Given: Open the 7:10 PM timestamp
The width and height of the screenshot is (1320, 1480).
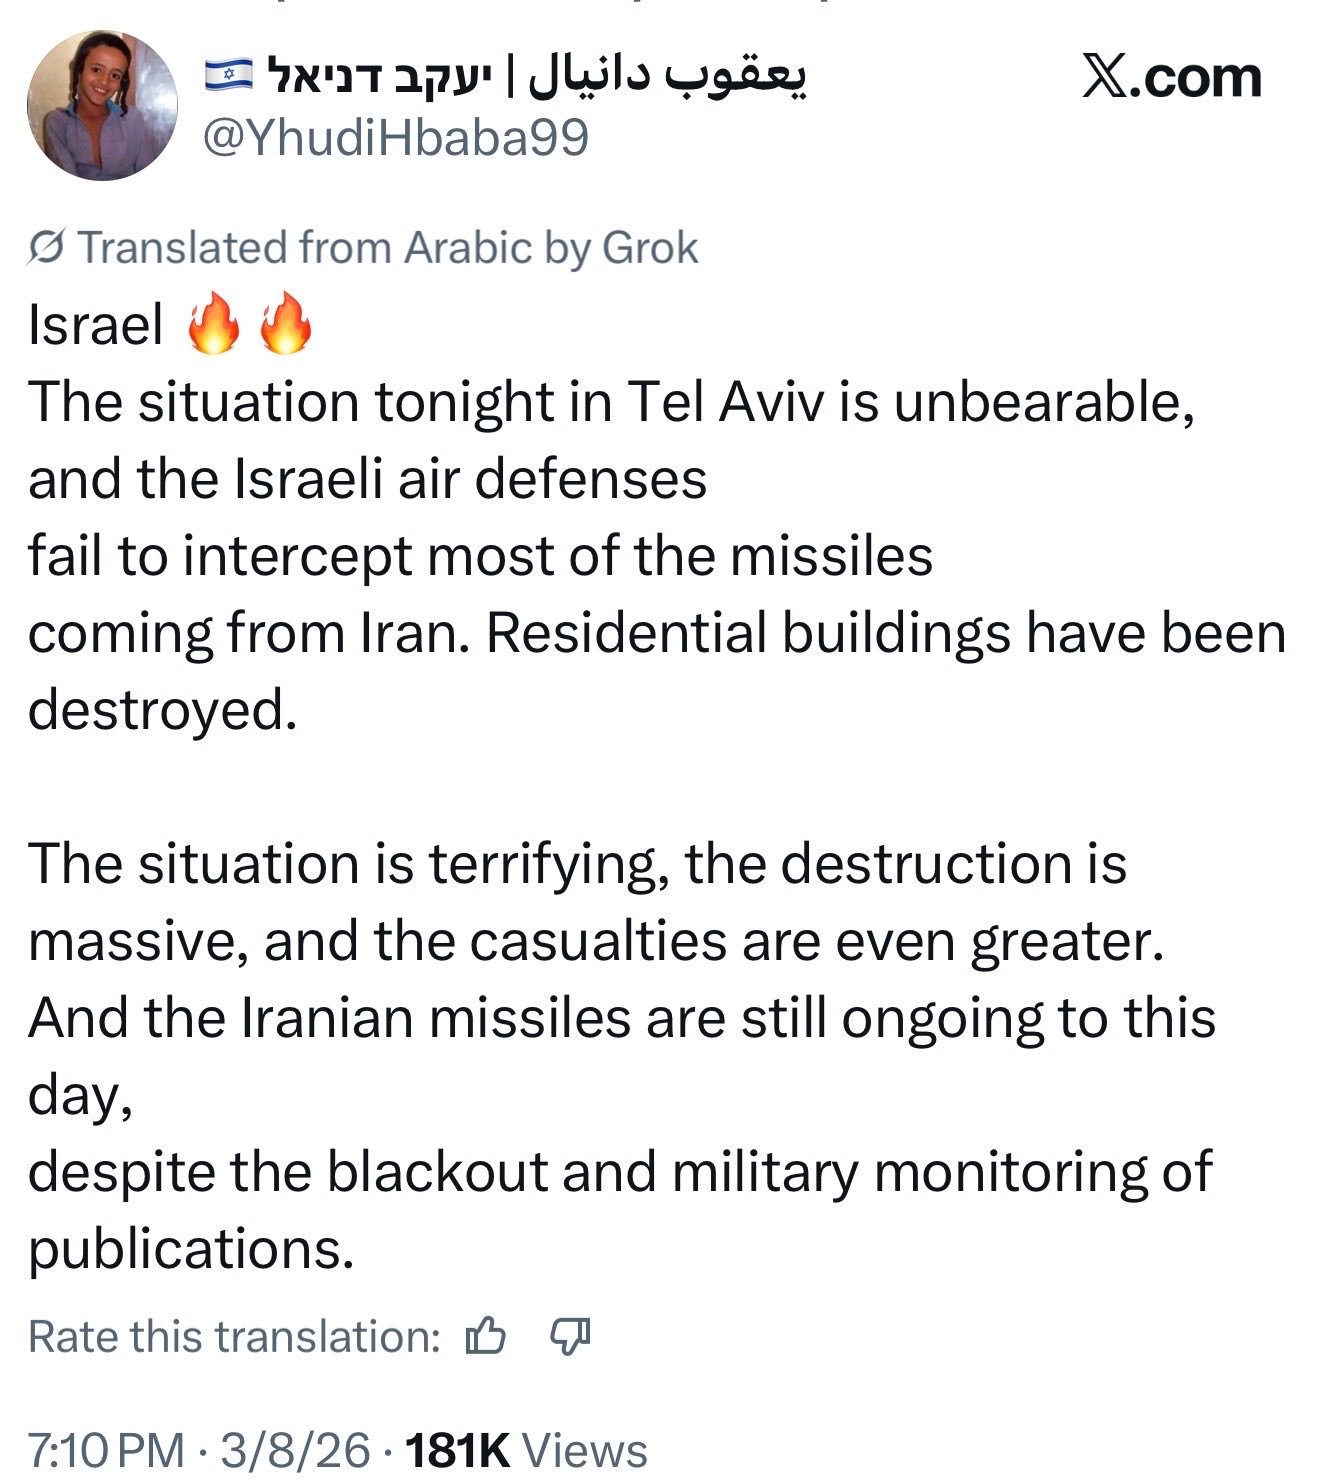Looking at the screenshot, I should [x=106, y=1450].
